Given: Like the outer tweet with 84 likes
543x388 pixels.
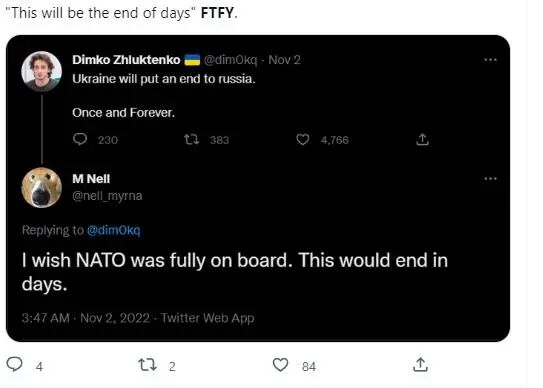Looking at the screenshot, I should pyautogui.click(x=280, y=365).
